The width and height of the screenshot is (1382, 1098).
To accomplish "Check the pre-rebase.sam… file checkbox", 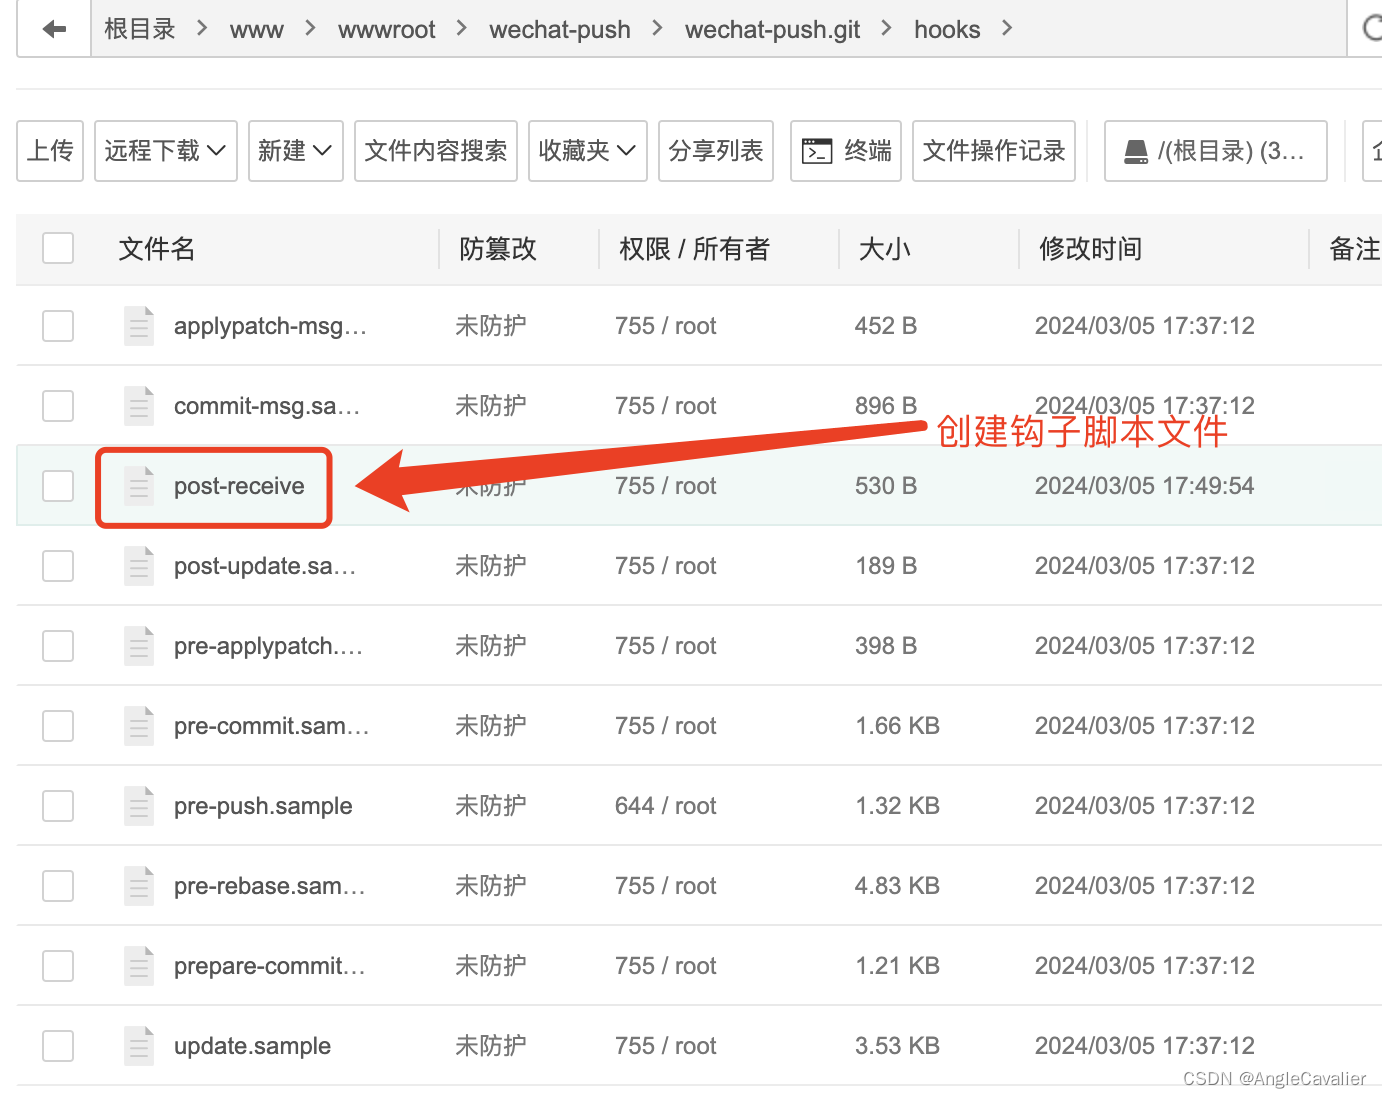I will 58,886.
